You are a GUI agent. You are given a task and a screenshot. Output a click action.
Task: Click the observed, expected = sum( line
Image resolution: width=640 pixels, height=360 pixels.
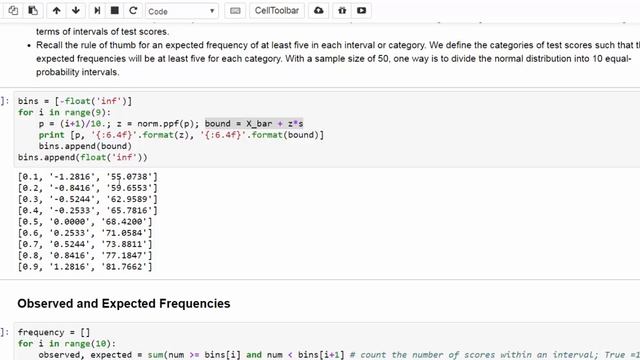tap(339, 355)
